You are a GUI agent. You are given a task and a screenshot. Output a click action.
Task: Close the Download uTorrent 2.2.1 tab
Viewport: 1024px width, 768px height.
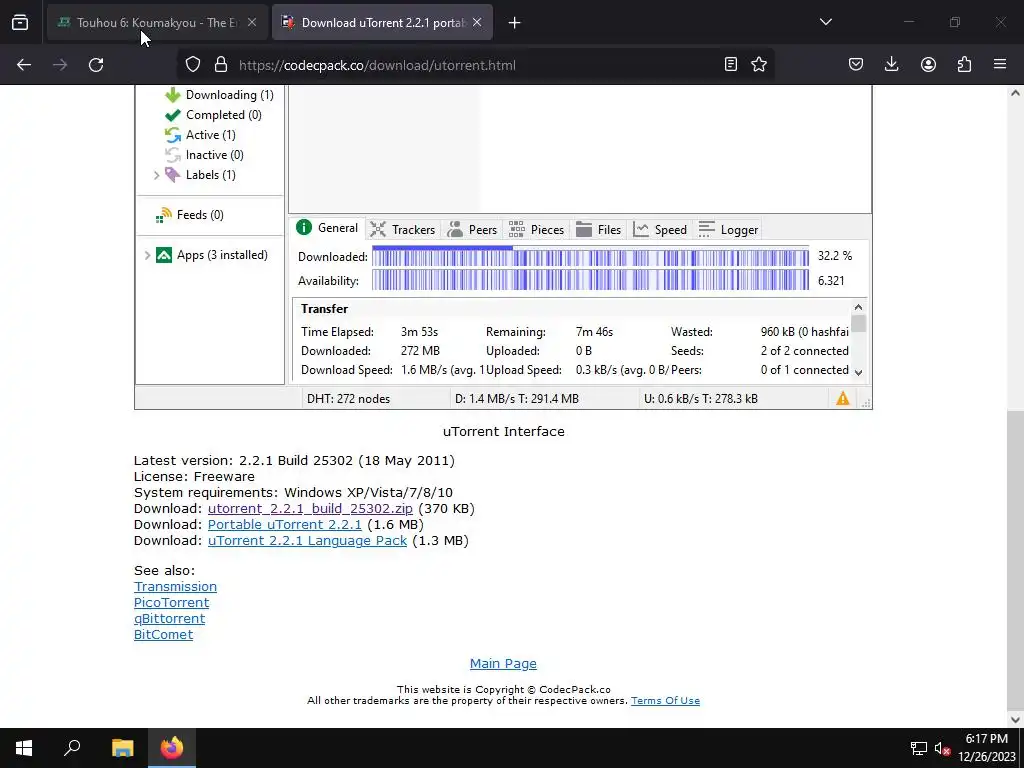tap(477, 22)
